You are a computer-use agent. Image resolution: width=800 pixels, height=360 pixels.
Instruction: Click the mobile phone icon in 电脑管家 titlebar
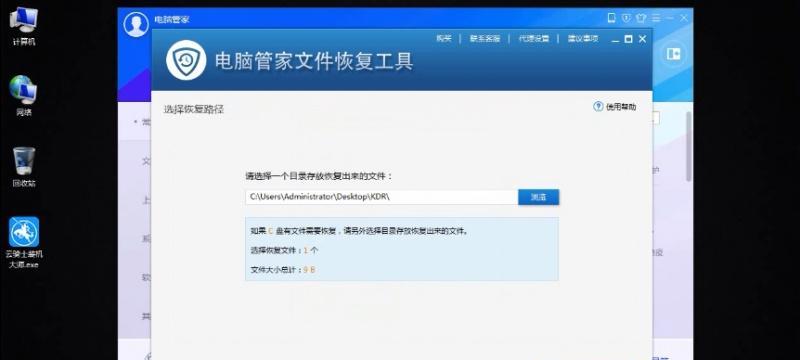(x=611, y=18)
